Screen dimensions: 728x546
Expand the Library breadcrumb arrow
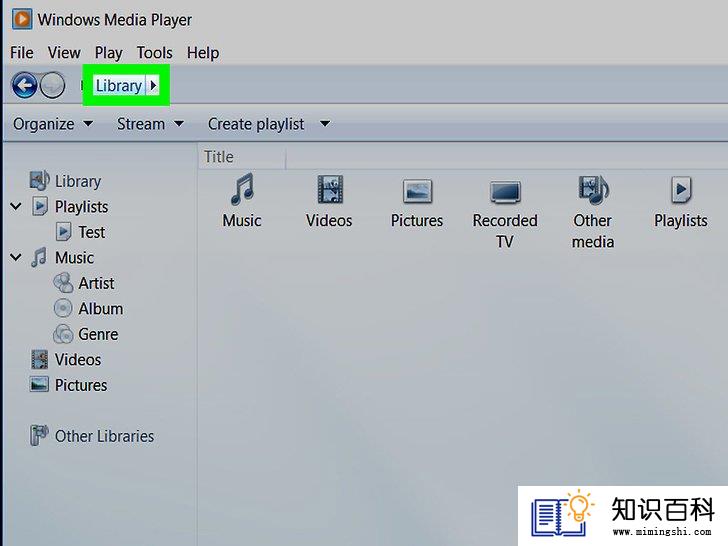(153, 85)
